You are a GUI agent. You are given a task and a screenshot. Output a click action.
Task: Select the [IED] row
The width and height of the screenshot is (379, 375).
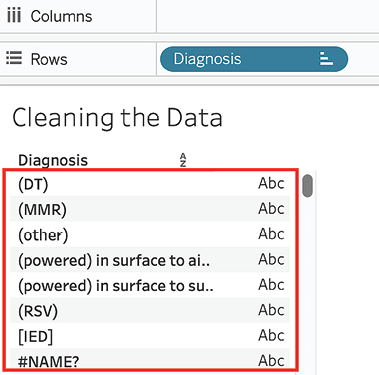click(x=150, y=336)
